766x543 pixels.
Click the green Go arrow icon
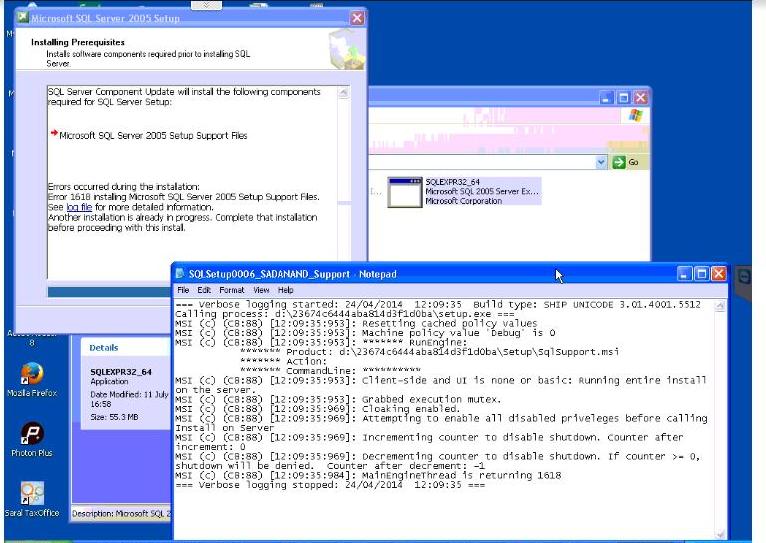pyautogui.click(x=619, y=162)
